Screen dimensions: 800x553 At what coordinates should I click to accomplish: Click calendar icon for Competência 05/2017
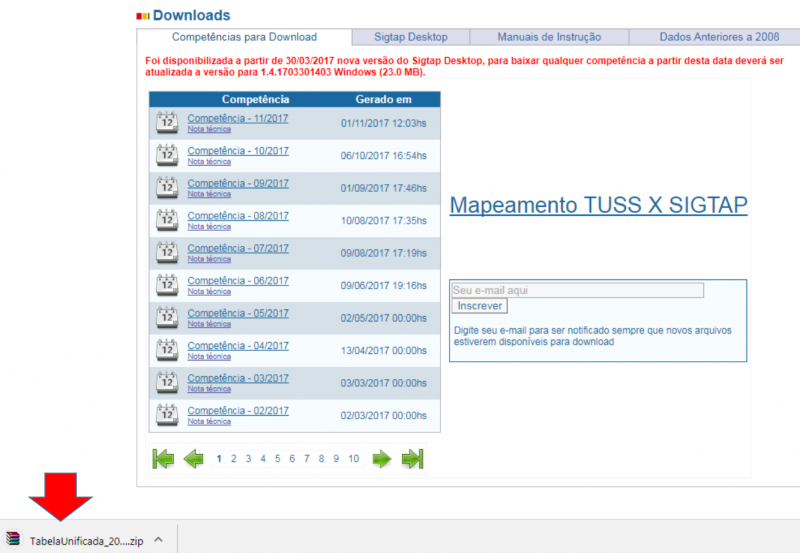(x=167, y=318)
